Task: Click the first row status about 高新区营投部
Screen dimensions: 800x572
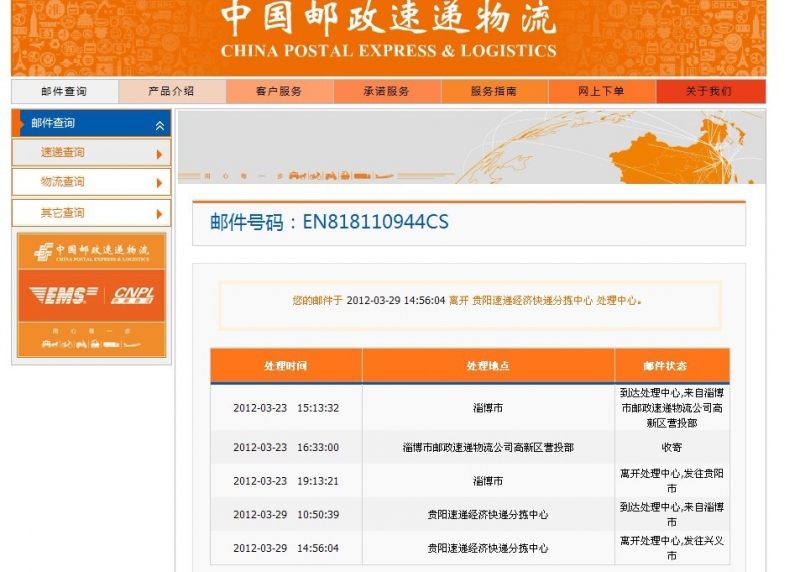Action: click(672, 408)
